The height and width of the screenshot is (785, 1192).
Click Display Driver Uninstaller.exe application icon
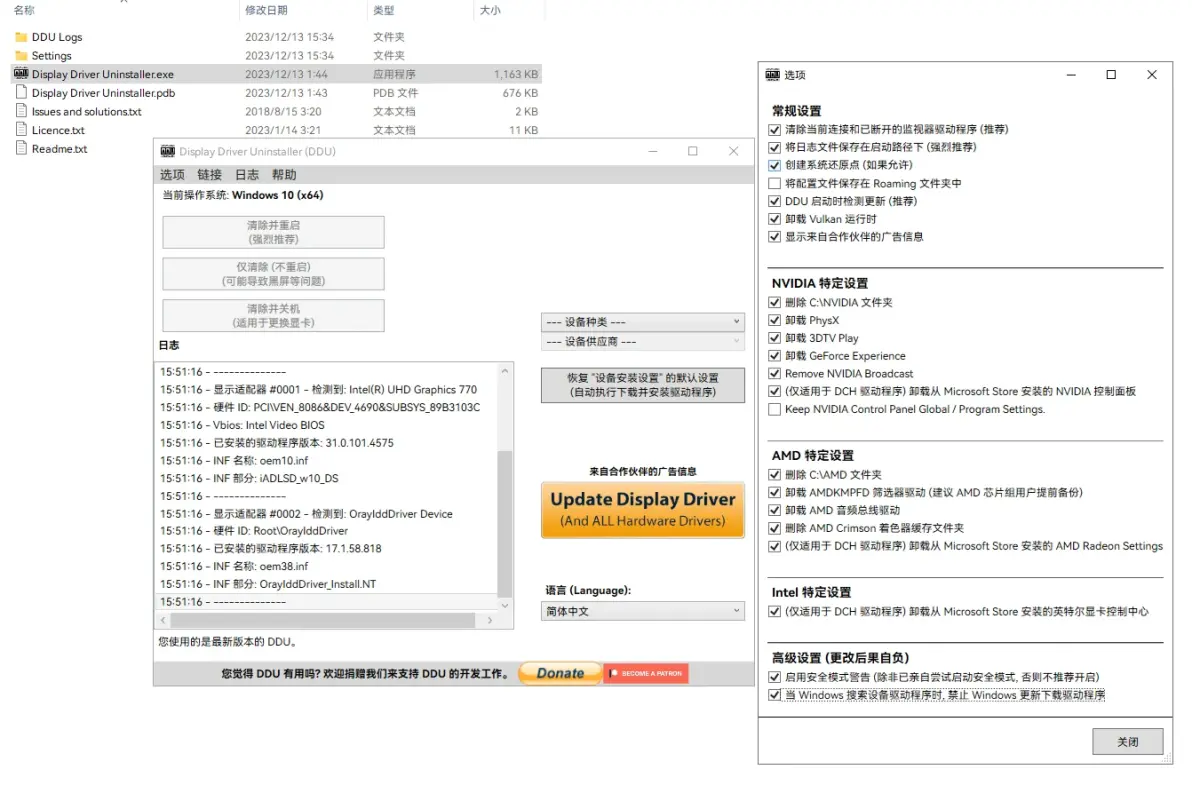[x=21, y=74]
